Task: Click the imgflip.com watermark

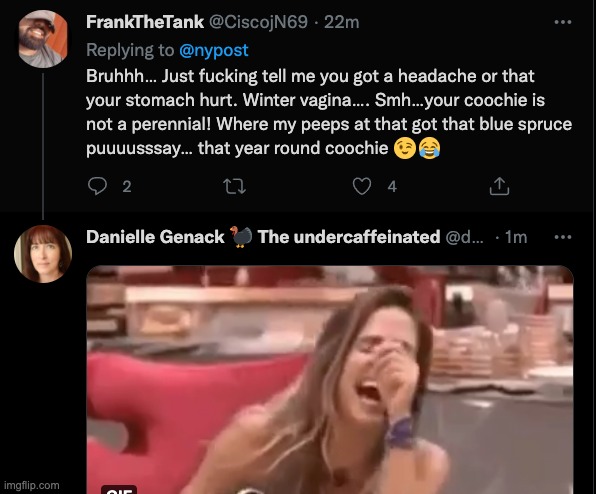Action: [x=32, y=485]
